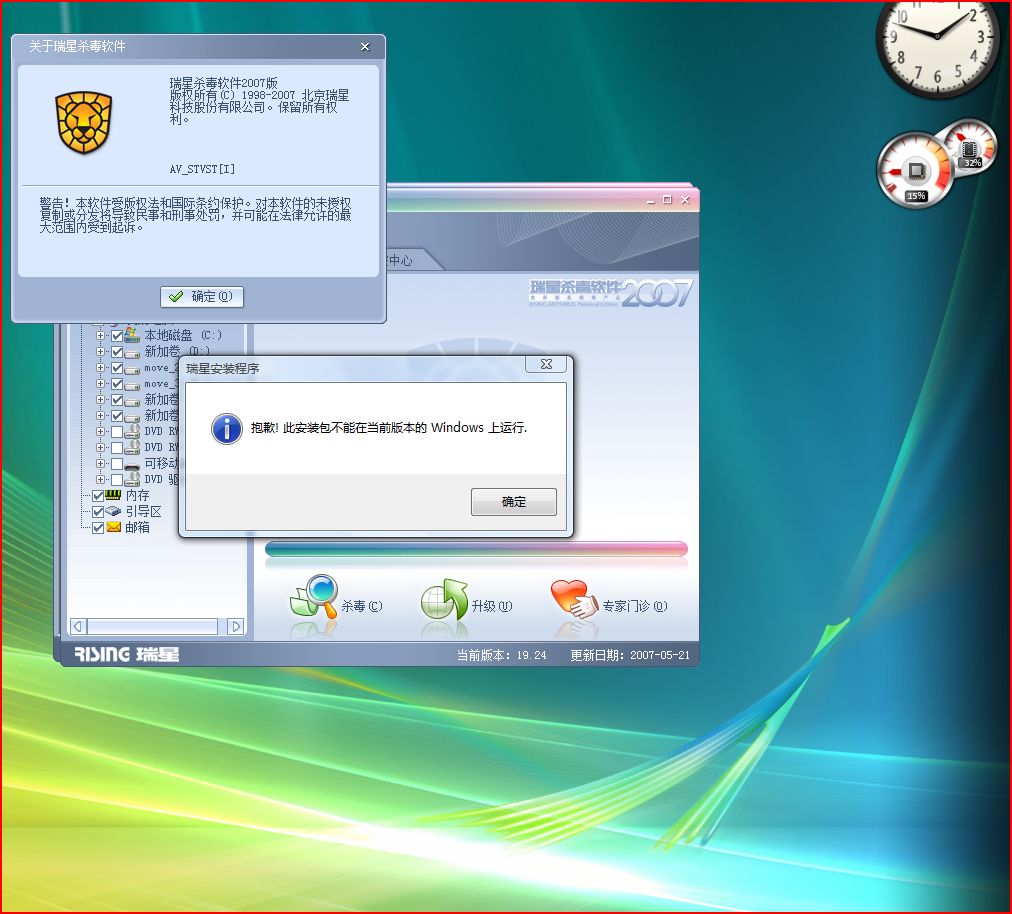This screenshot has height=914, width=1012.
Task: Check the DVD 驱 drive checkbox
Action: (117, 480)
